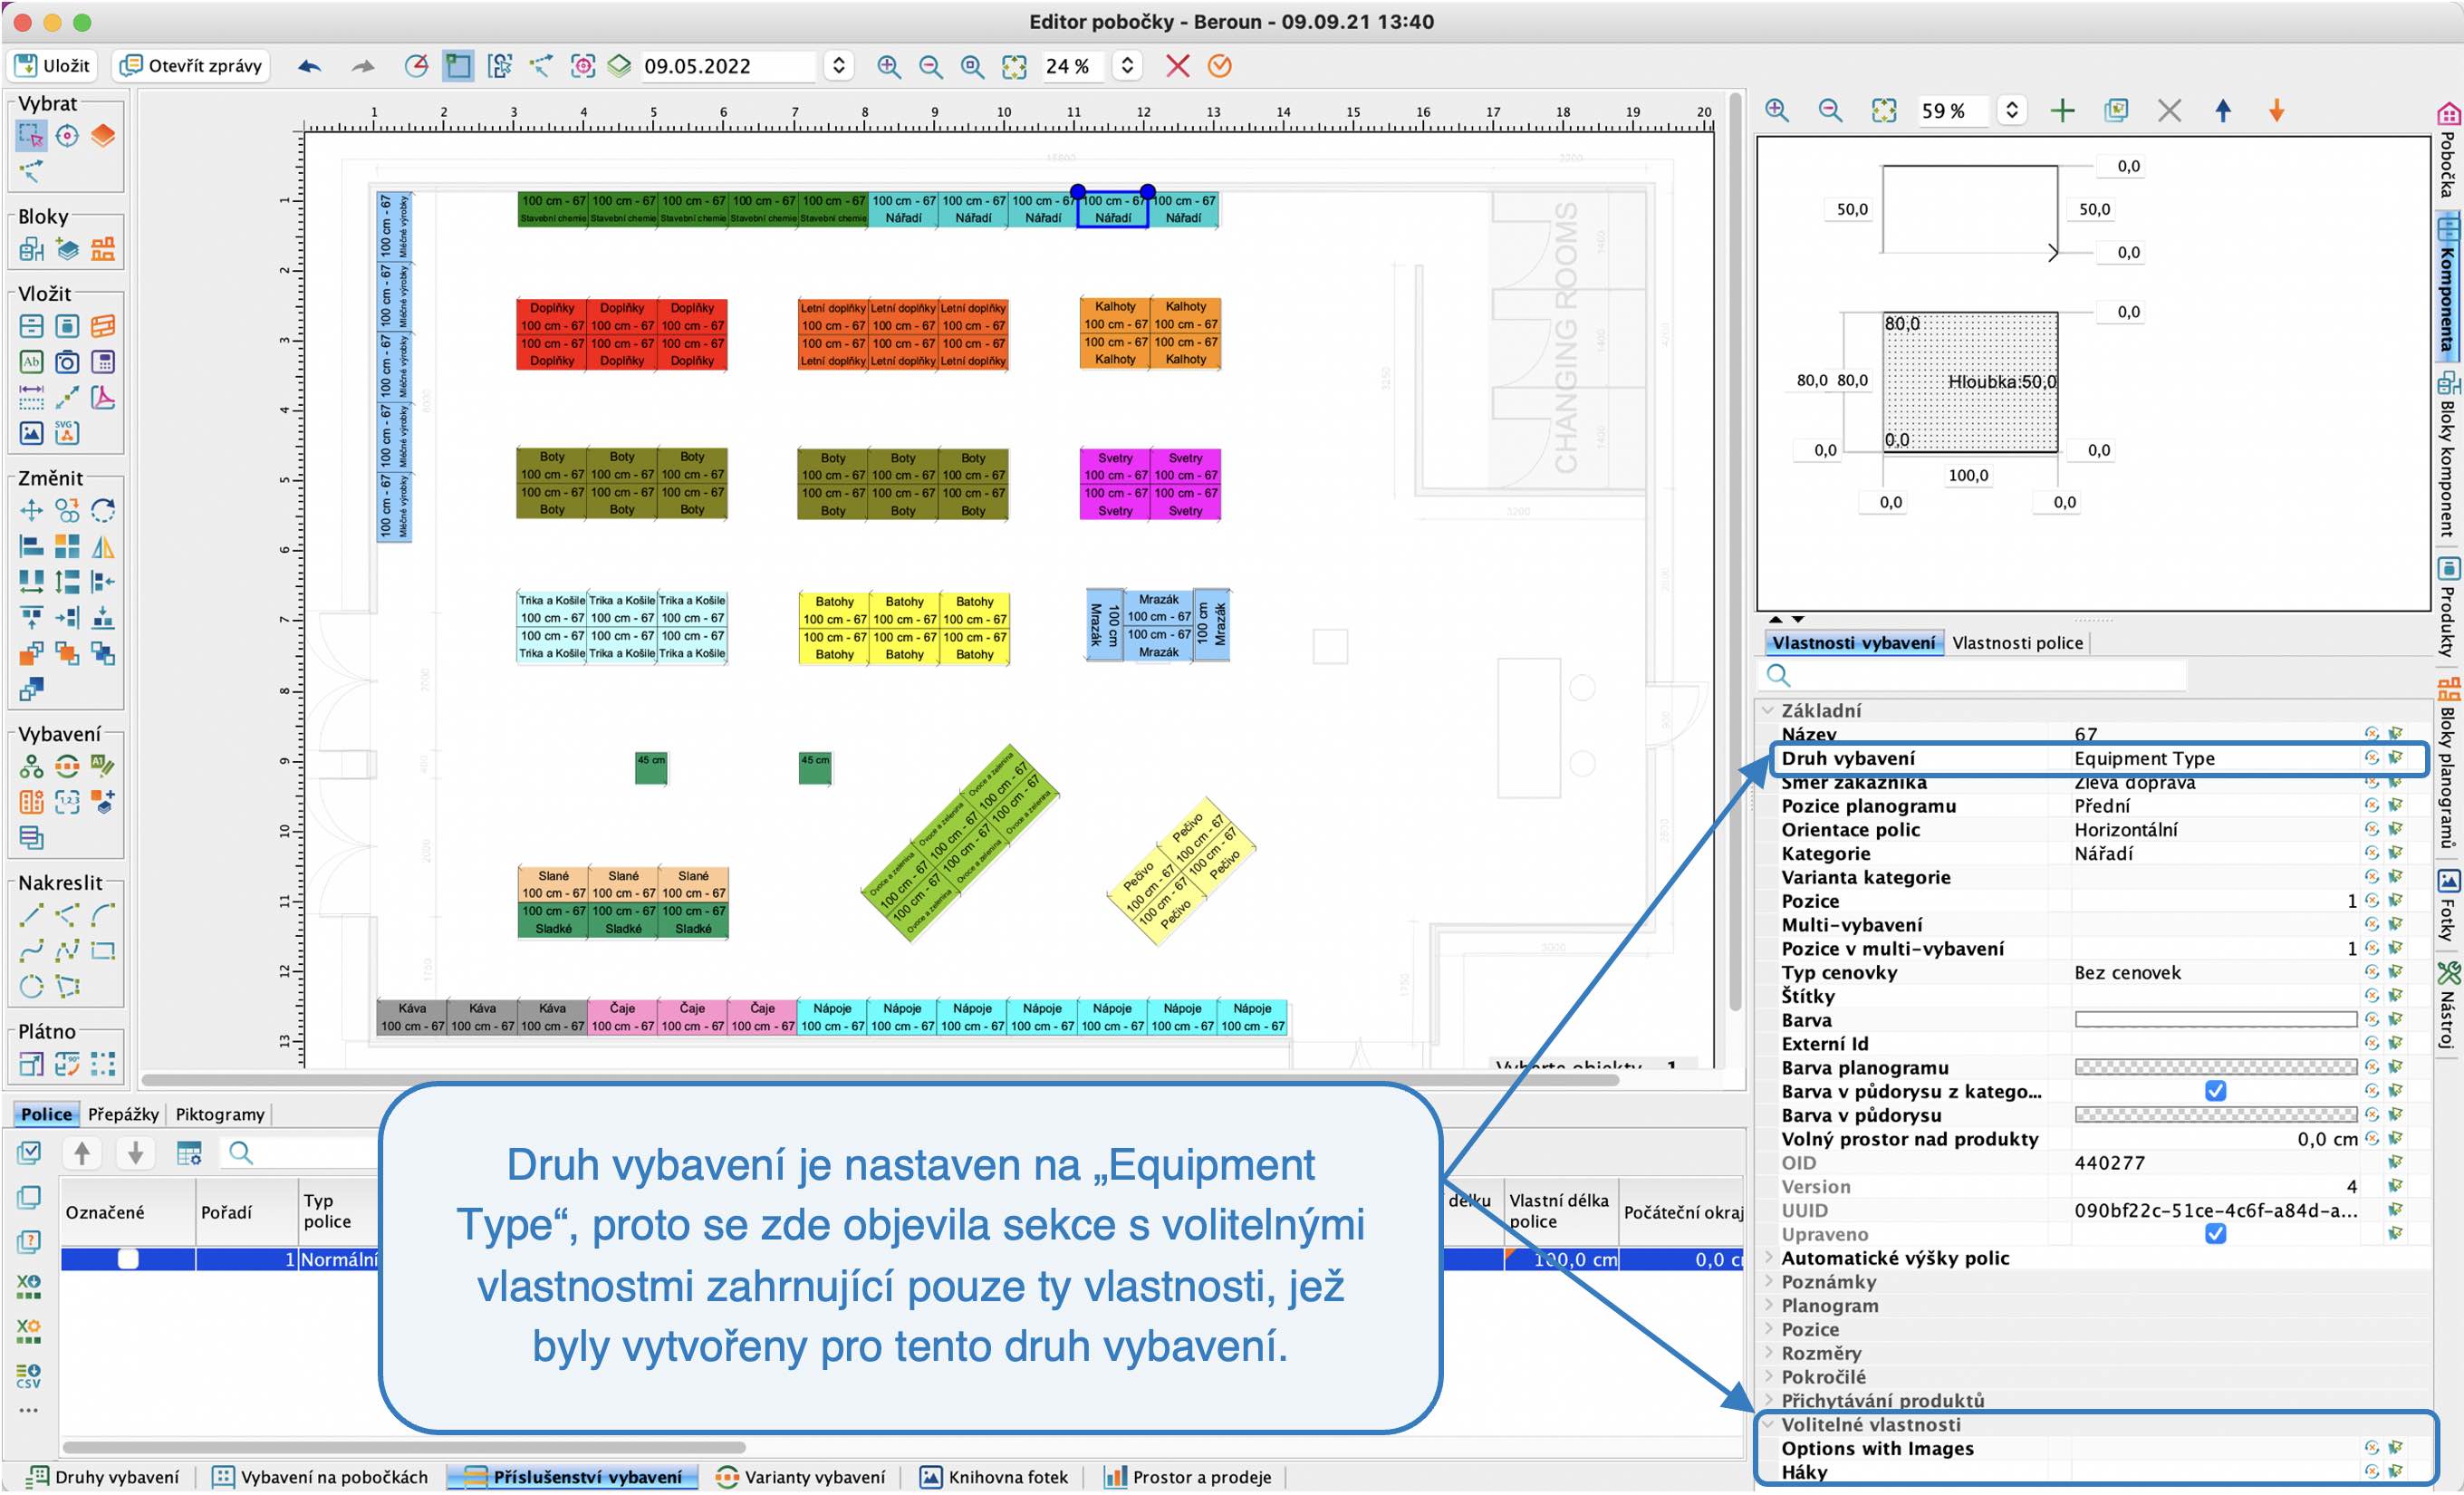This screenshot has height=1495, width=2464.
Task: Click the properties search field
Action: (x=1972, y=675)
